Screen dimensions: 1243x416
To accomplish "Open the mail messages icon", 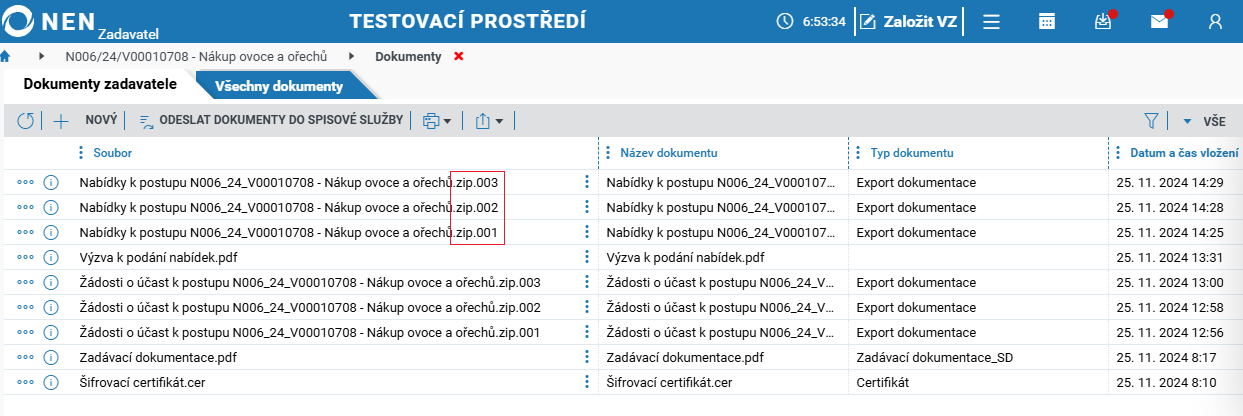I will pyautogui.click(x=1160, y=22).
